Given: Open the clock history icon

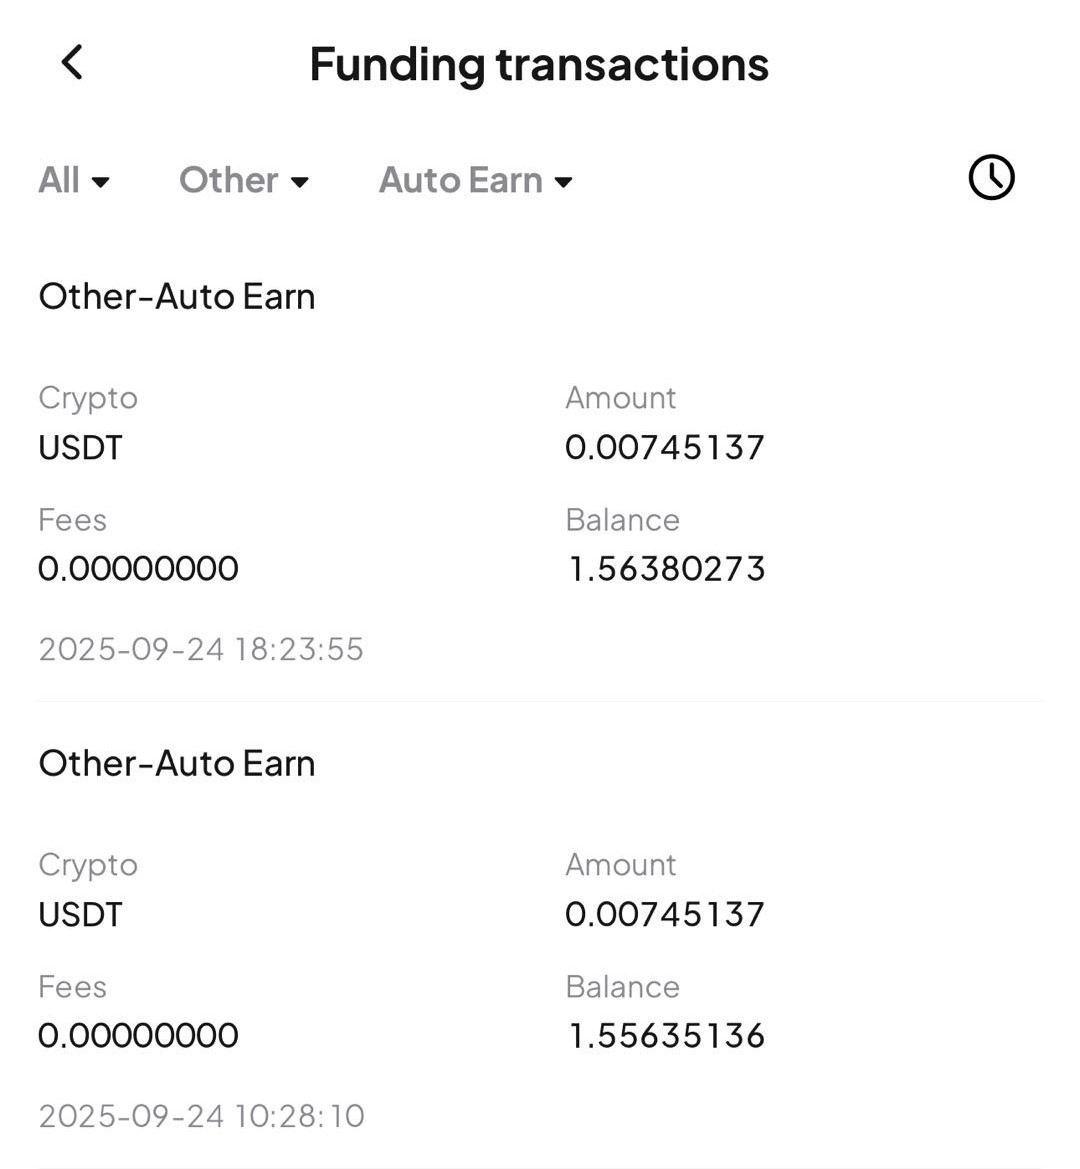Looking at the screenshot, I should pyautogui.click(x=991, y=178).
